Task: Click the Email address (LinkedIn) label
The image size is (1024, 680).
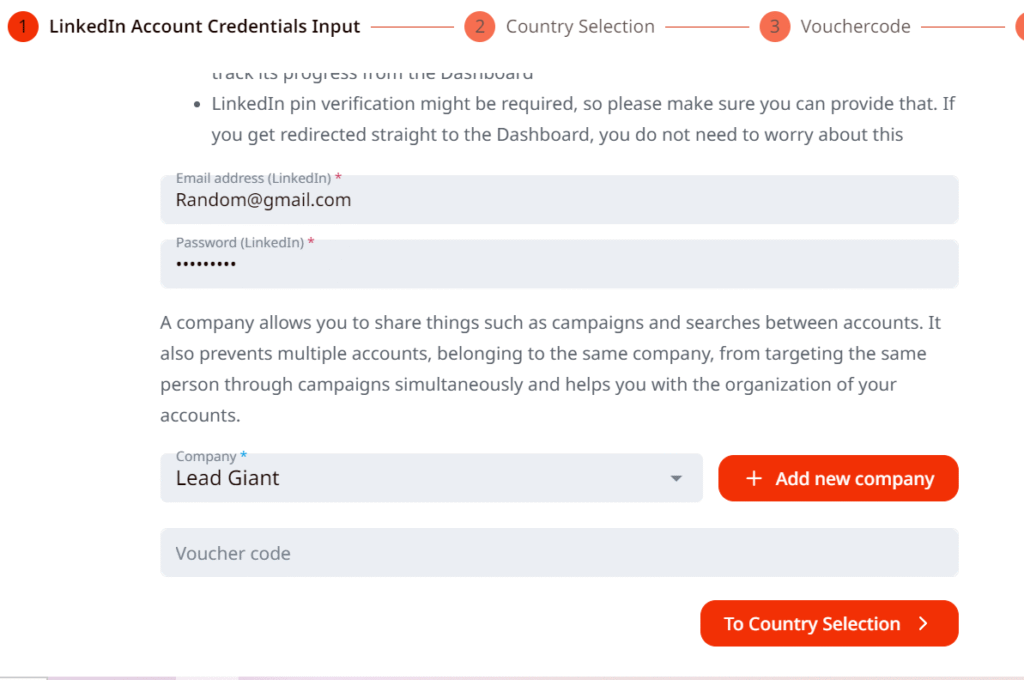Action: point(253,178)
